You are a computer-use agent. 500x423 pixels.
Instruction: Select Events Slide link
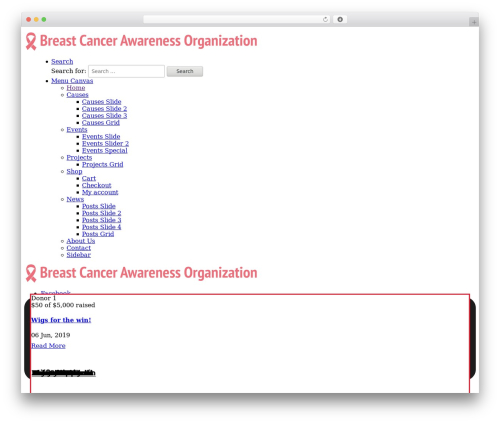click(x=101, y=137)
